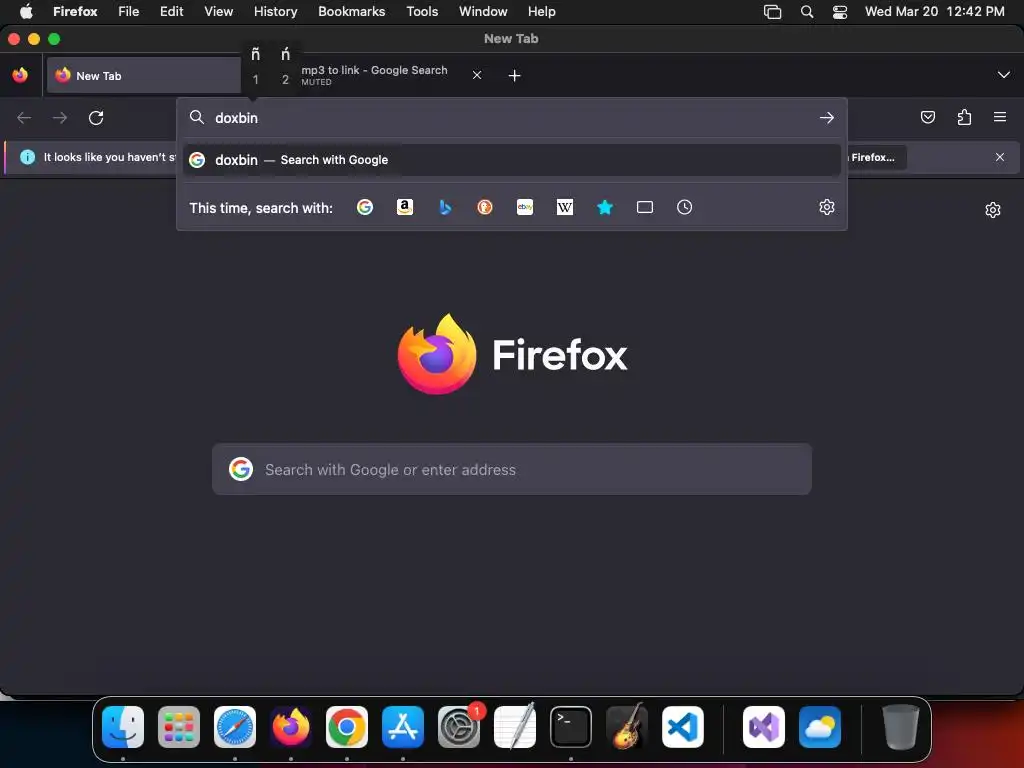Open the Window menu

pos(483,11)
